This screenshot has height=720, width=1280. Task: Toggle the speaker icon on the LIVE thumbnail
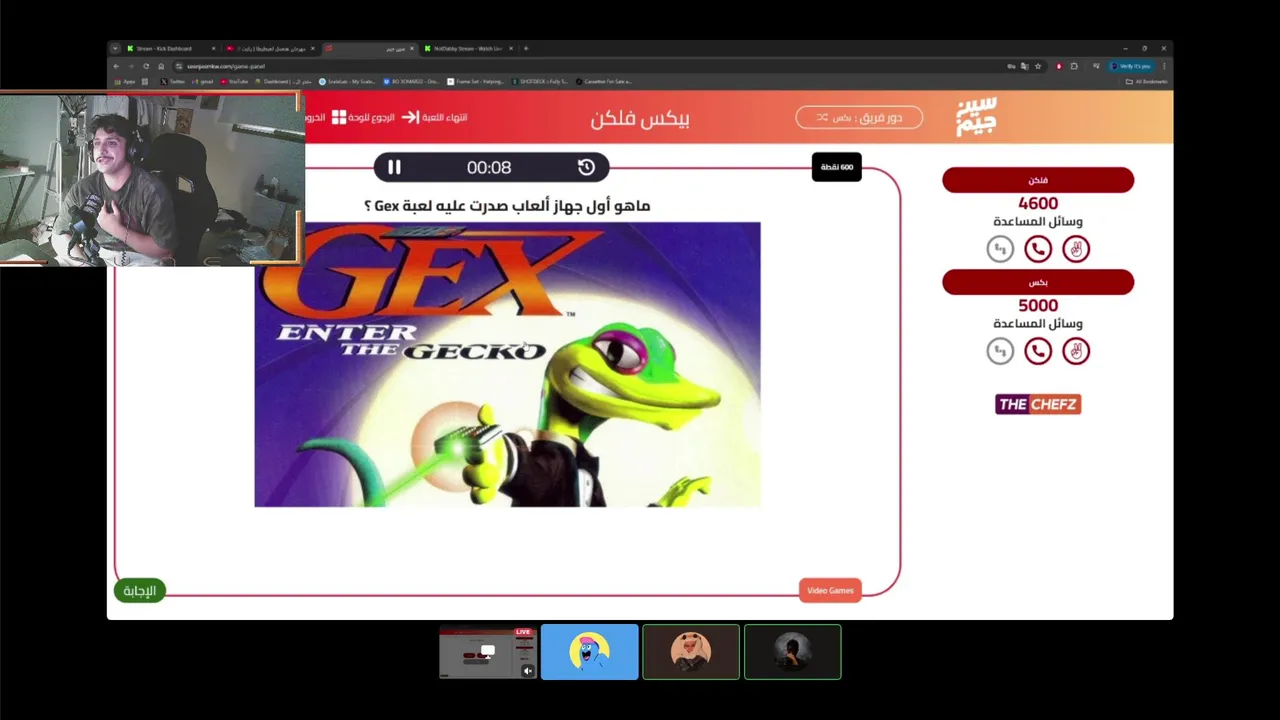[x=527, y=671]
